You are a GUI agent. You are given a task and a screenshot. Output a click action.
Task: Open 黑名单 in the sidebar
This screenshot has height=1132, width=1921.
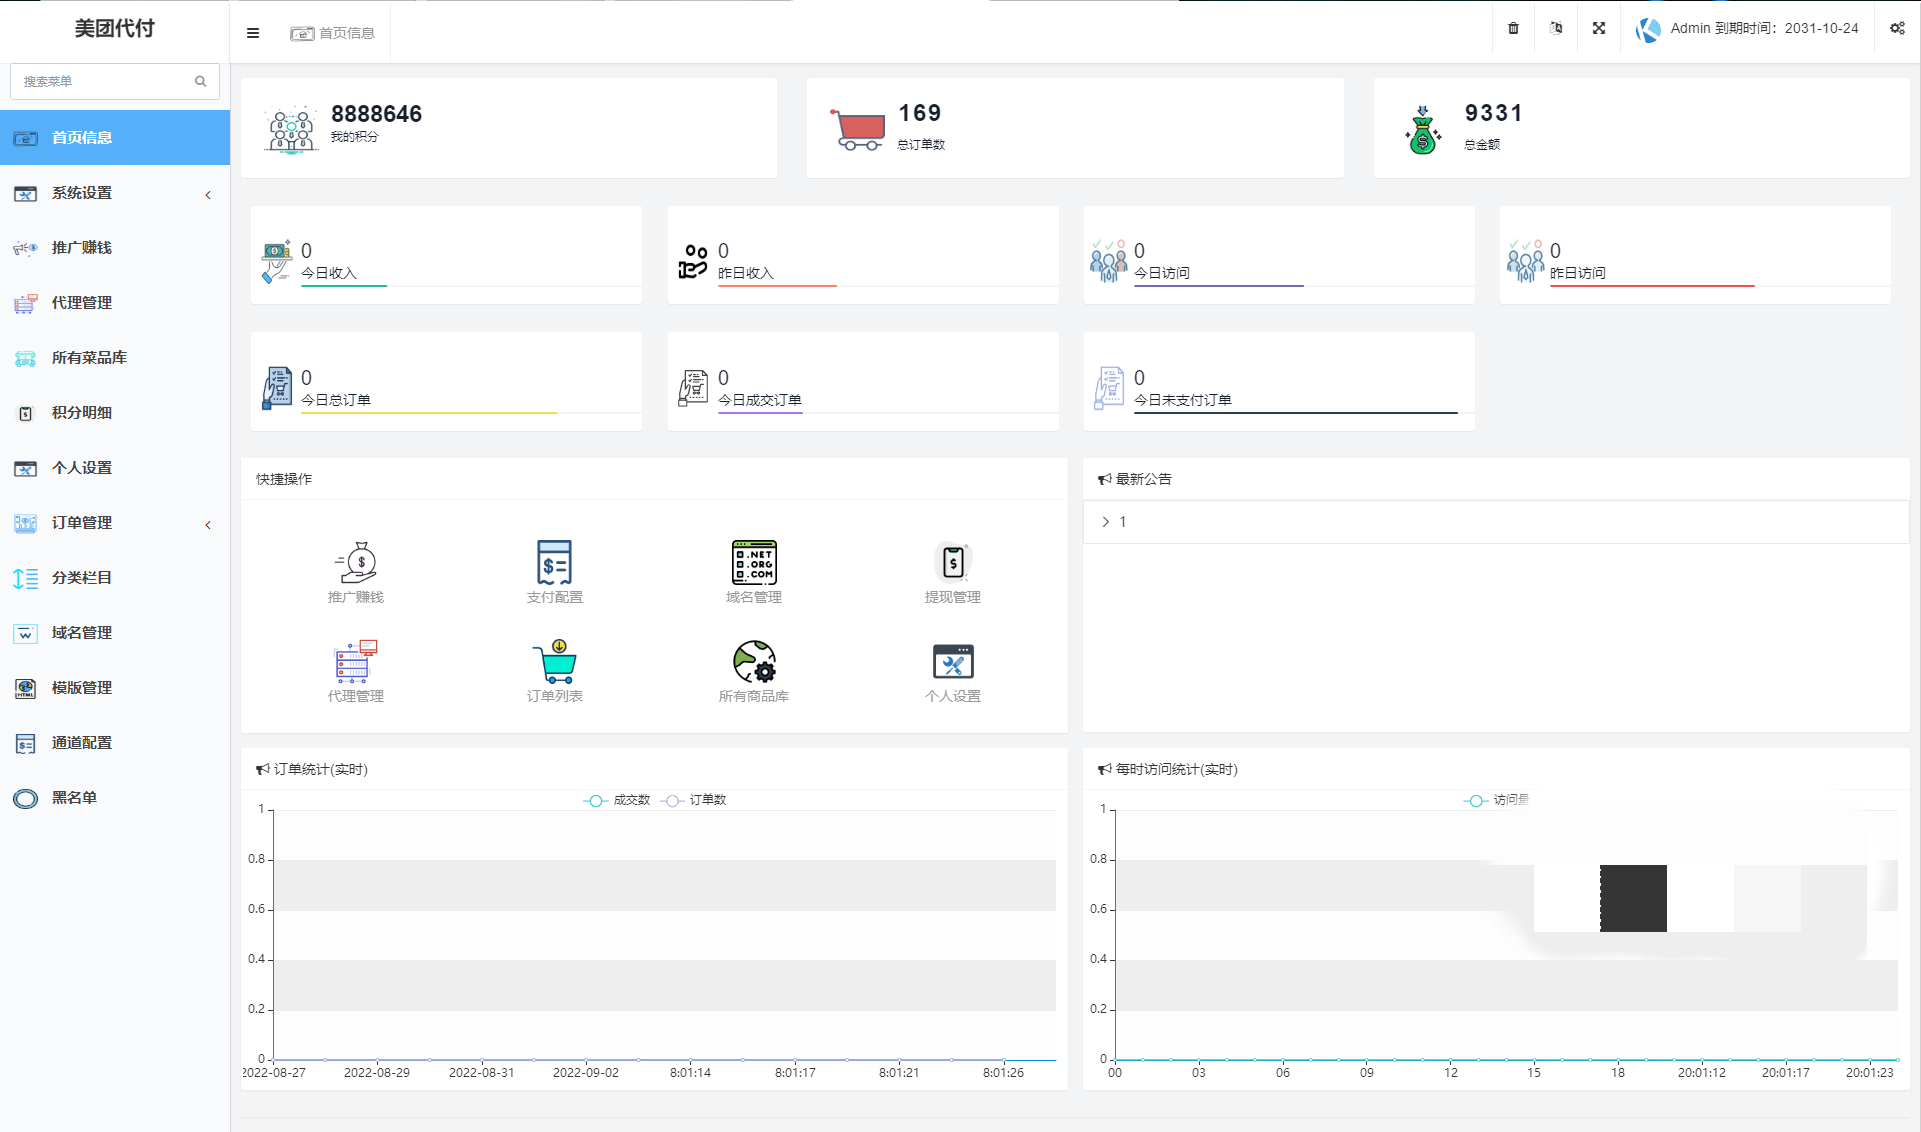point(115,798)
